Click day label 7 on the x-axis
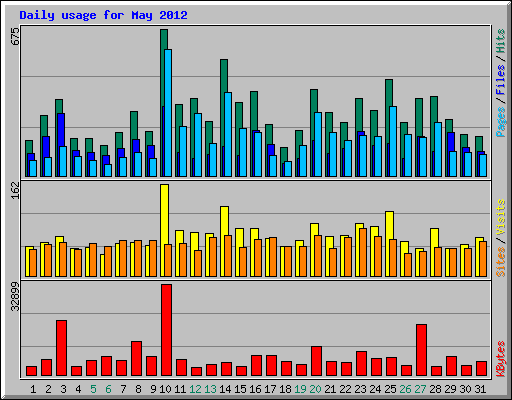 123,389
